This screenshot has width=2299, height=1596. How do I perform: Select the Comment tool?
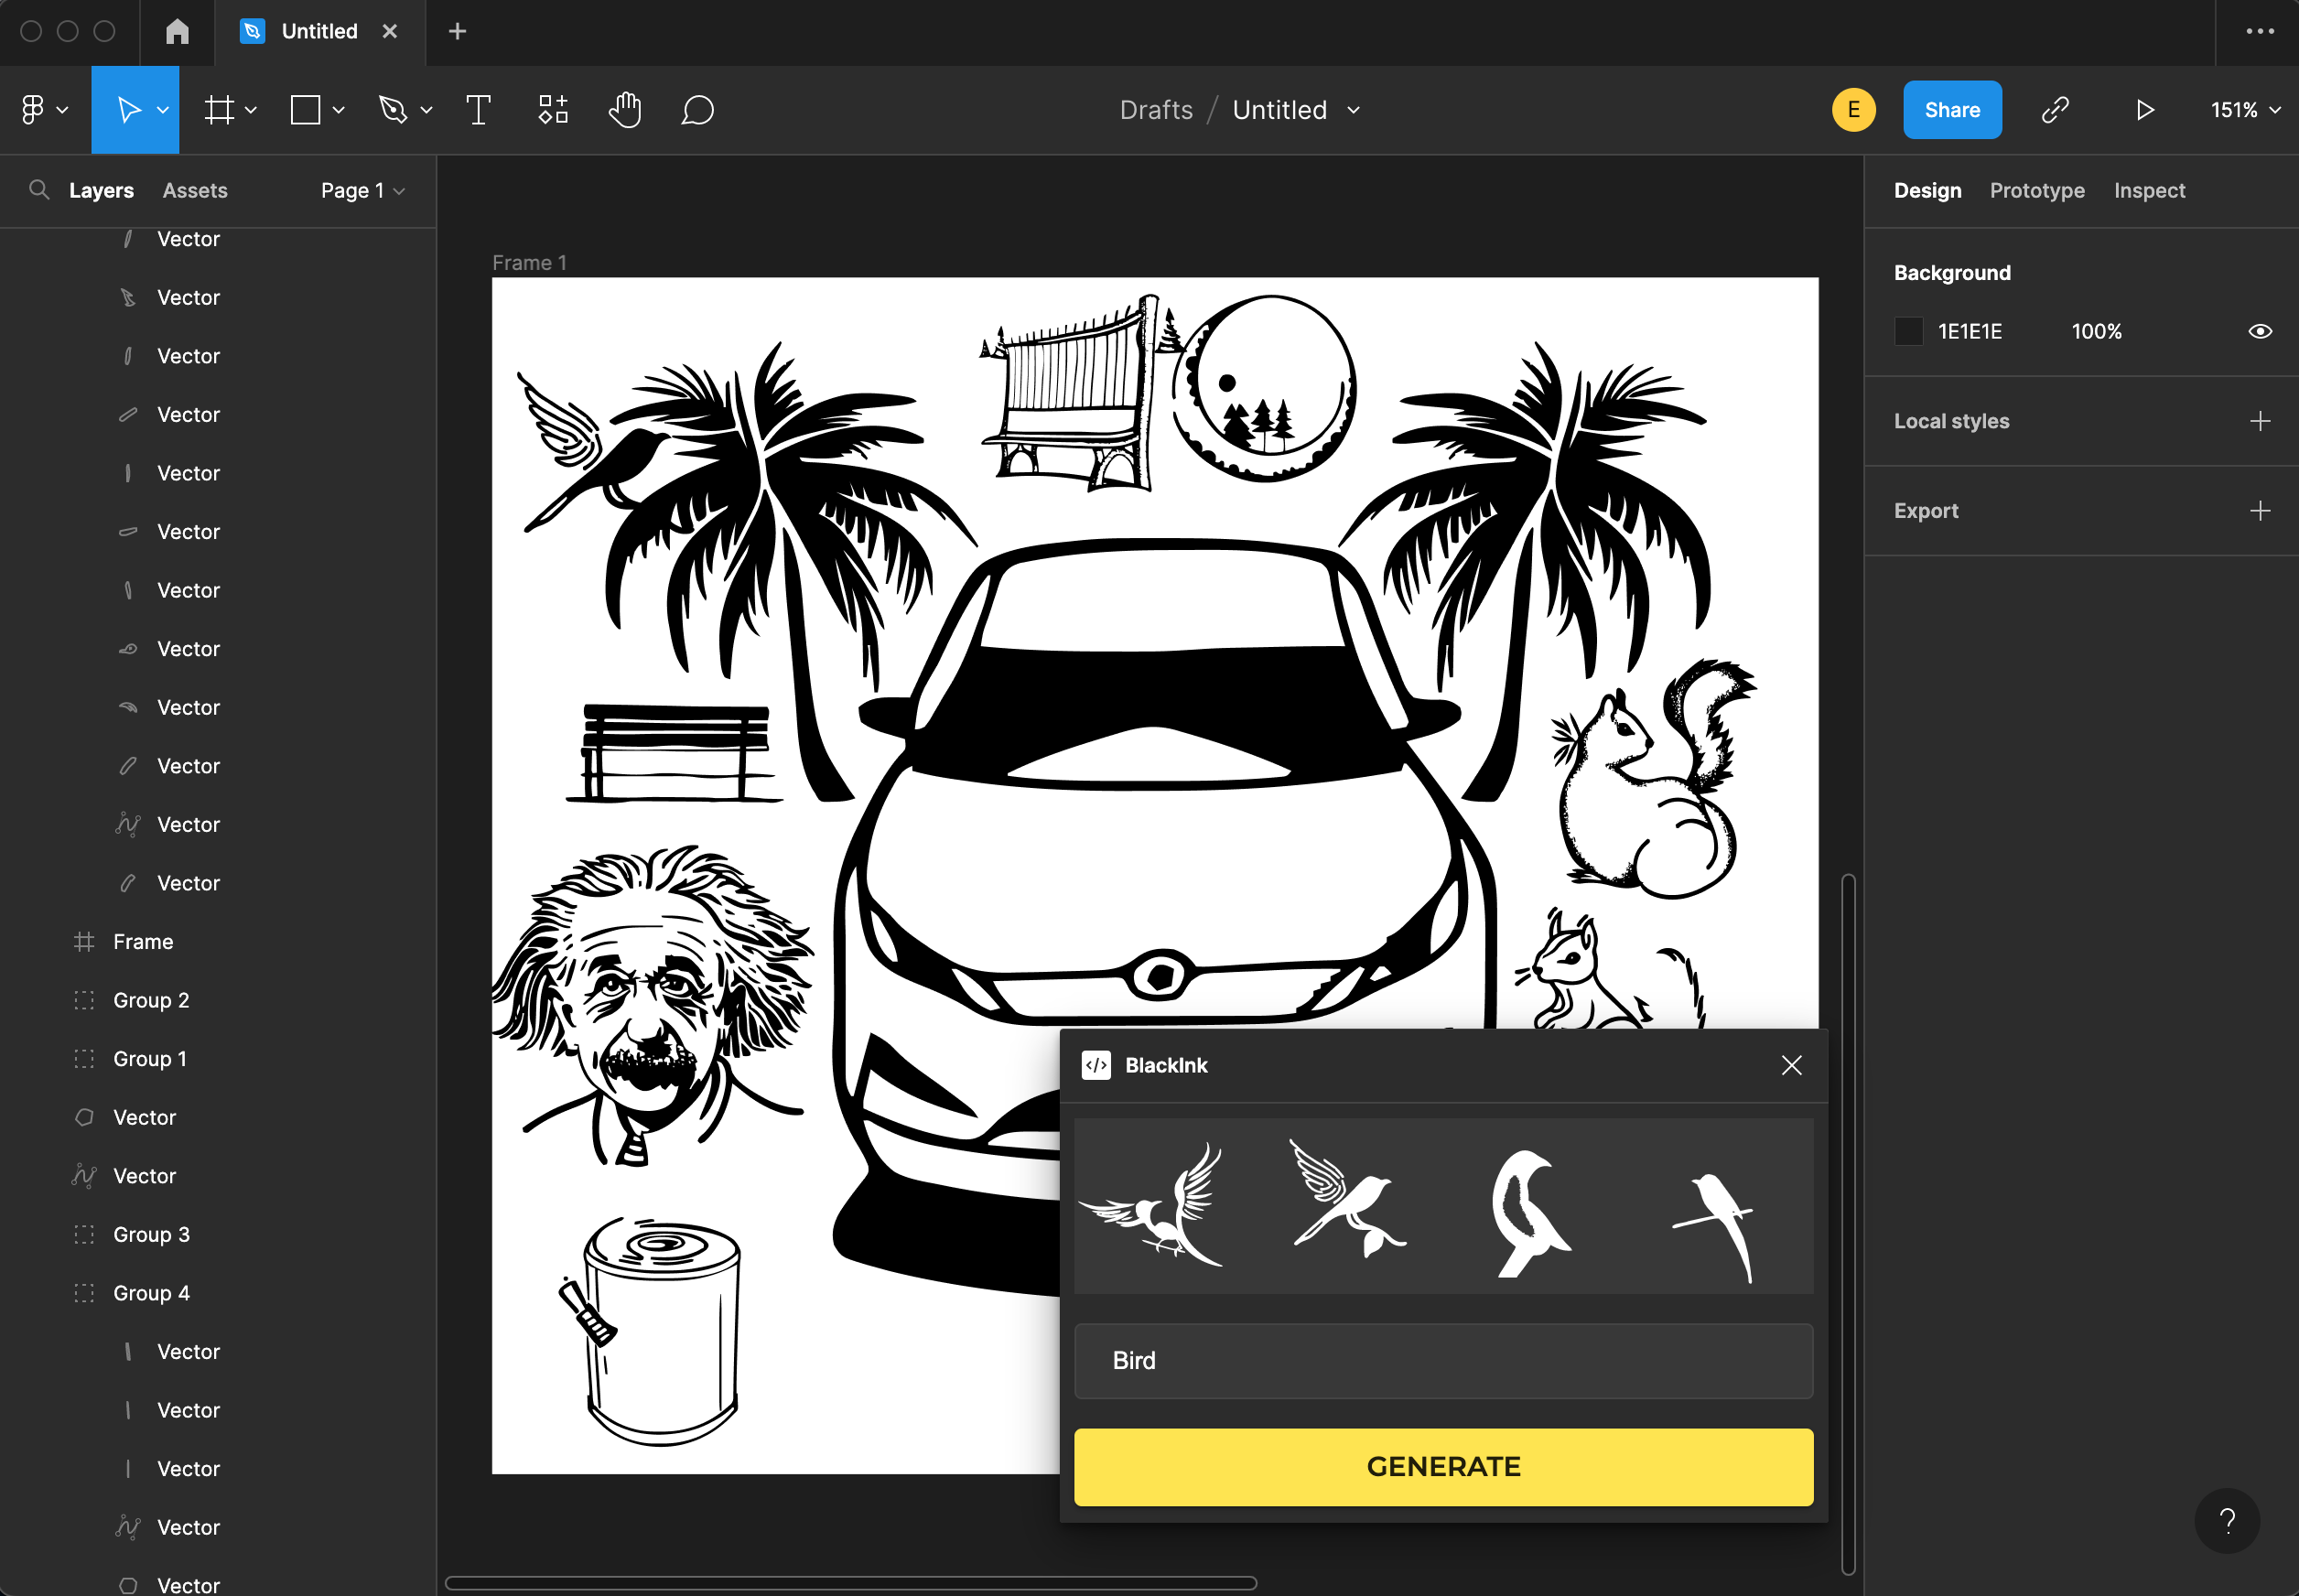coord(697,110)
